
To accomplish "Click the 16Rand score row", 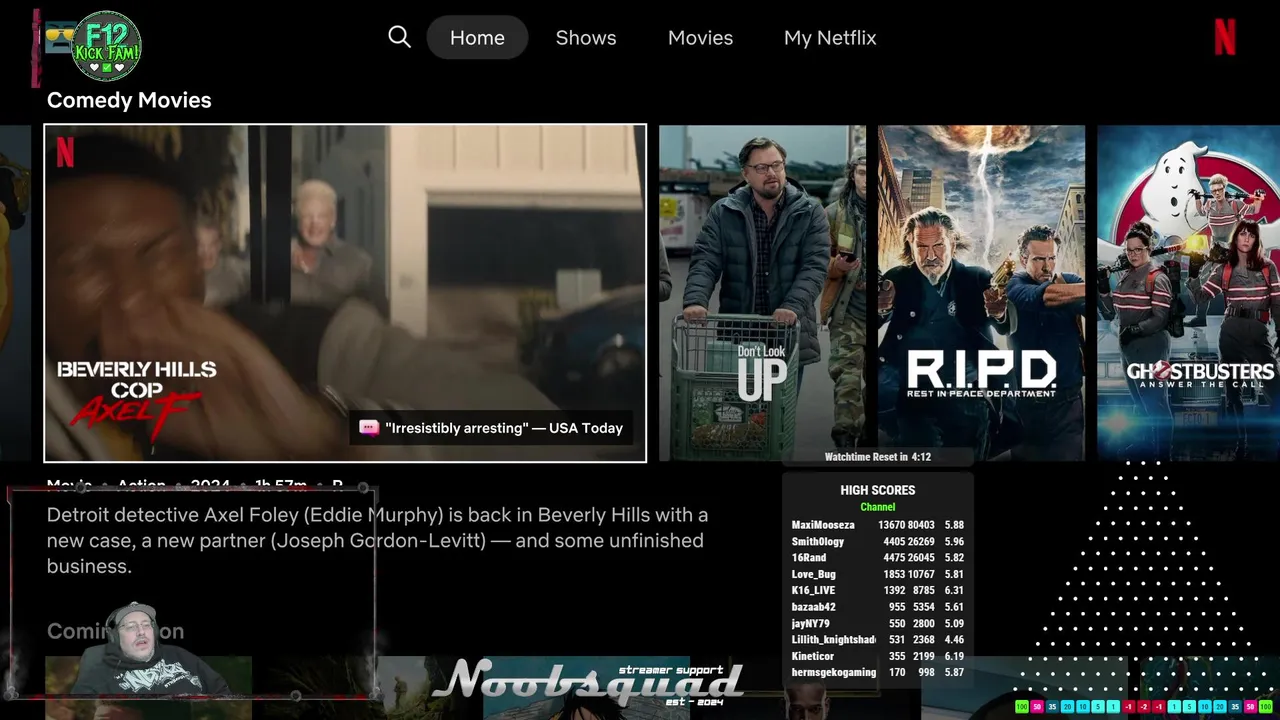I will click(877, 558).
